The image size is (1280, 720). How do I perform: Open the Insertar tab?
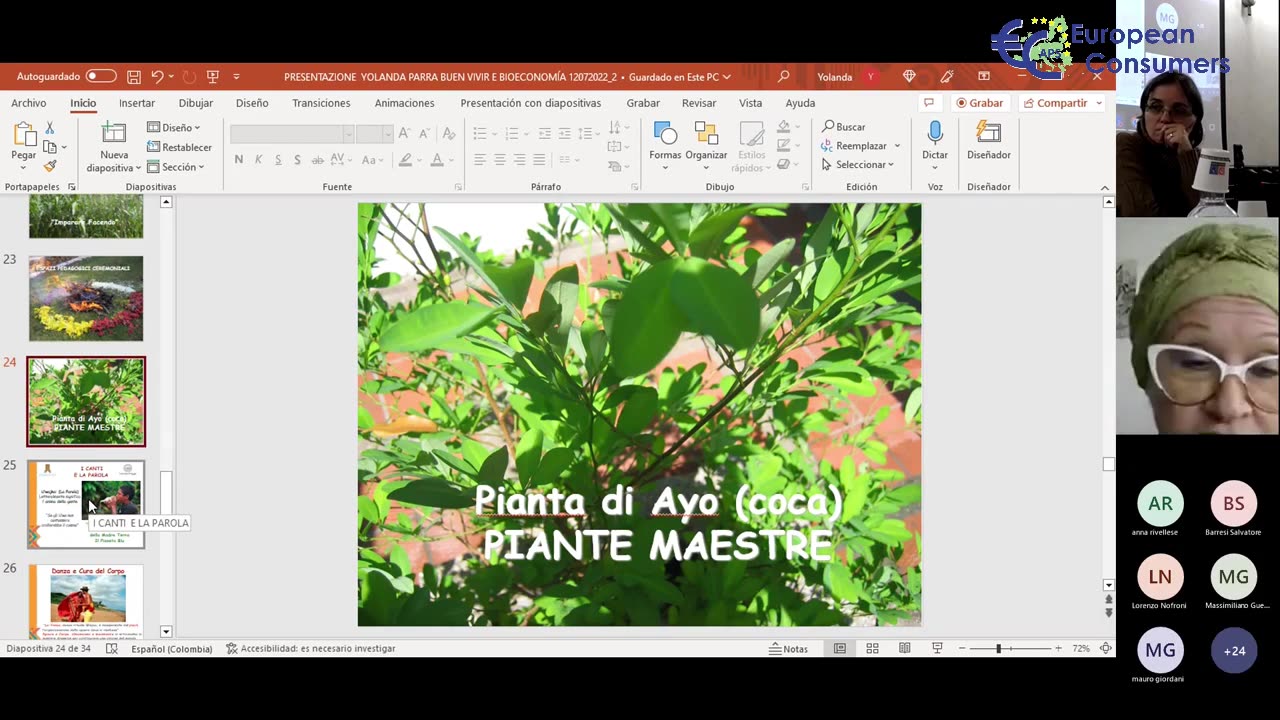[x=137, y=103]
